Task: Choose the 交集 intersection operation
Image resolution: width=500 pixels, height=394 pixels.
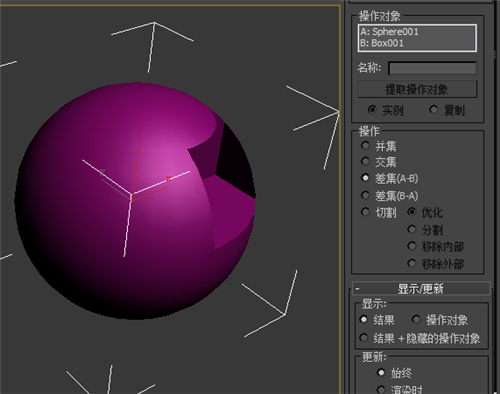Action: point(365,161)
